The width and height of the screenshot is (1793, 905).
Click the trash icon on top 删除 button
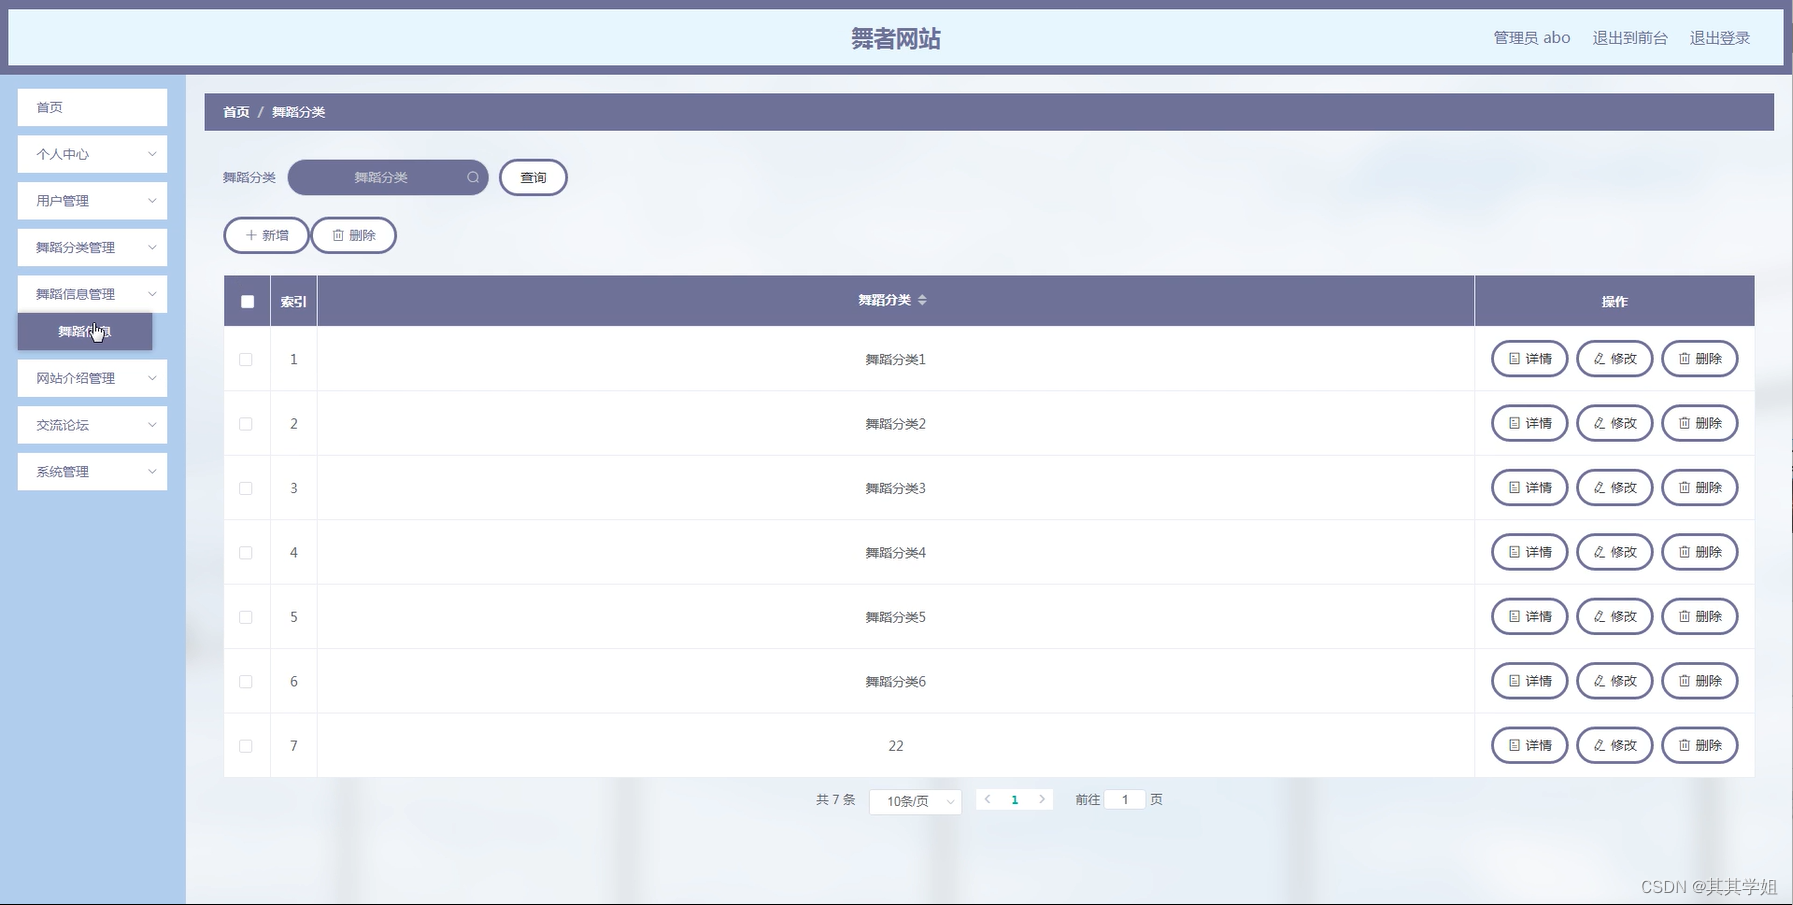tap(339, 235)
